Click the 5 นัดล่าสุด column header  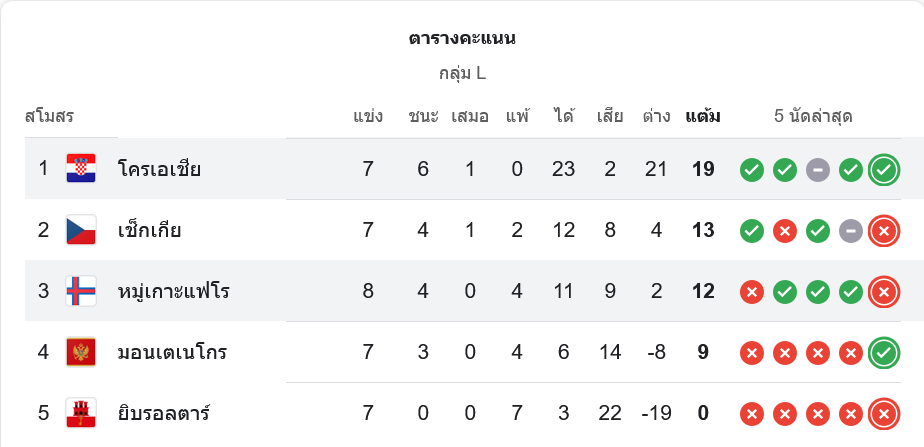812,116
